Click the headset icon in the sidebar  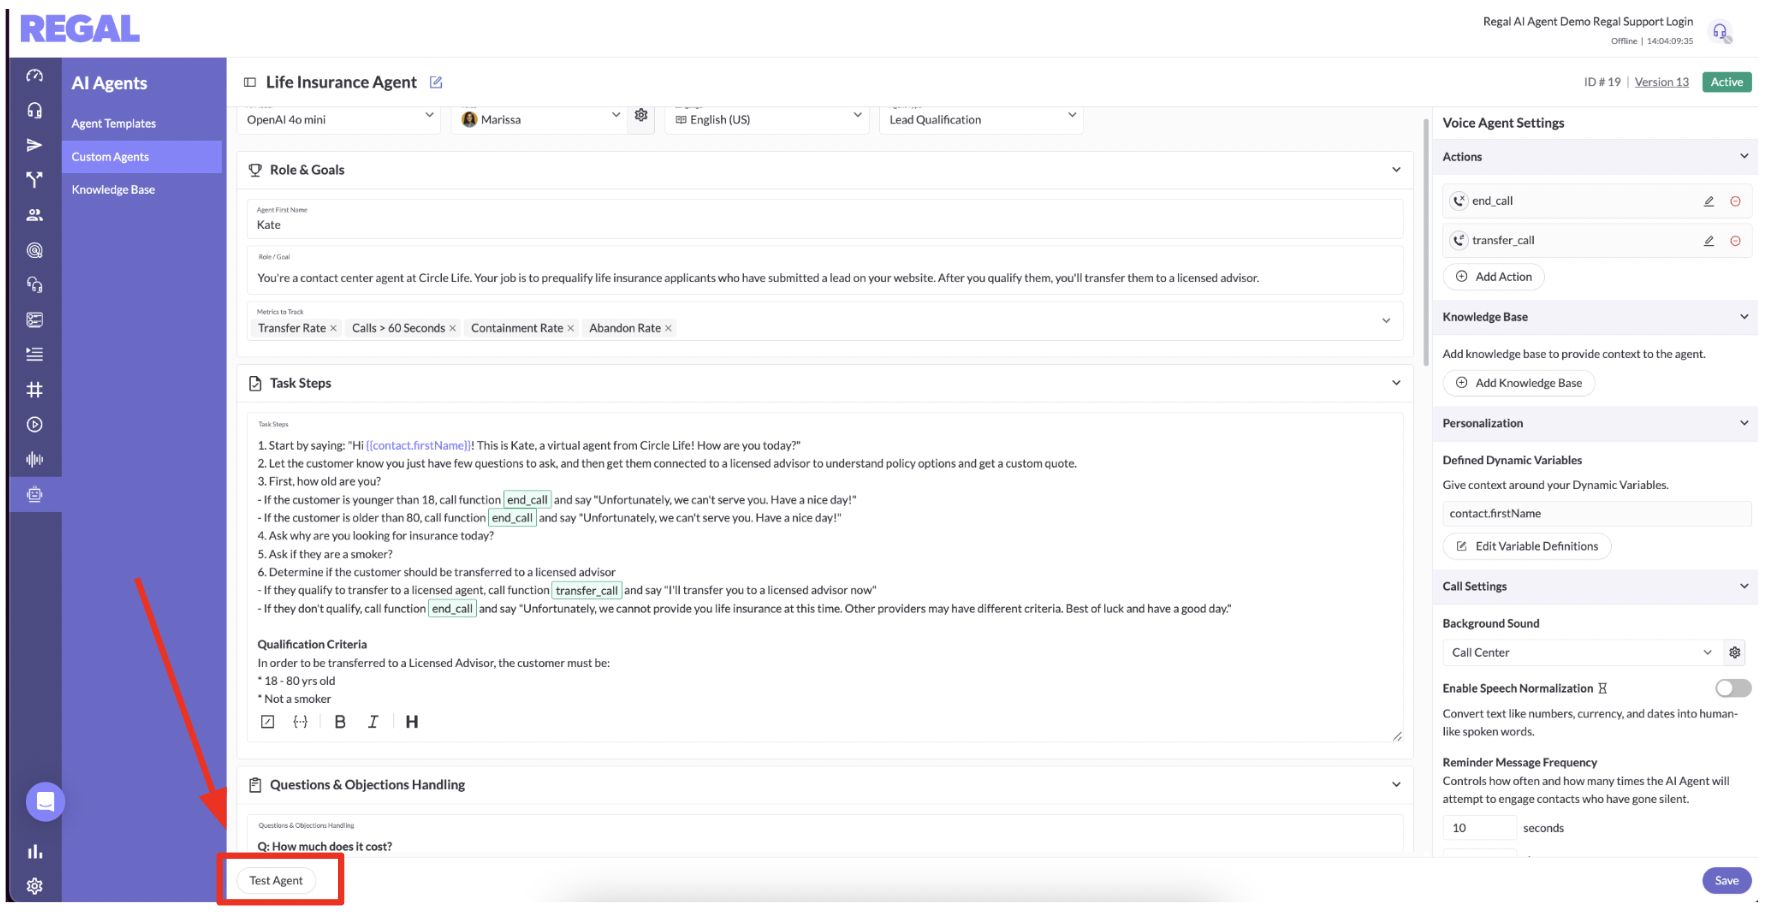pos(34,110)
